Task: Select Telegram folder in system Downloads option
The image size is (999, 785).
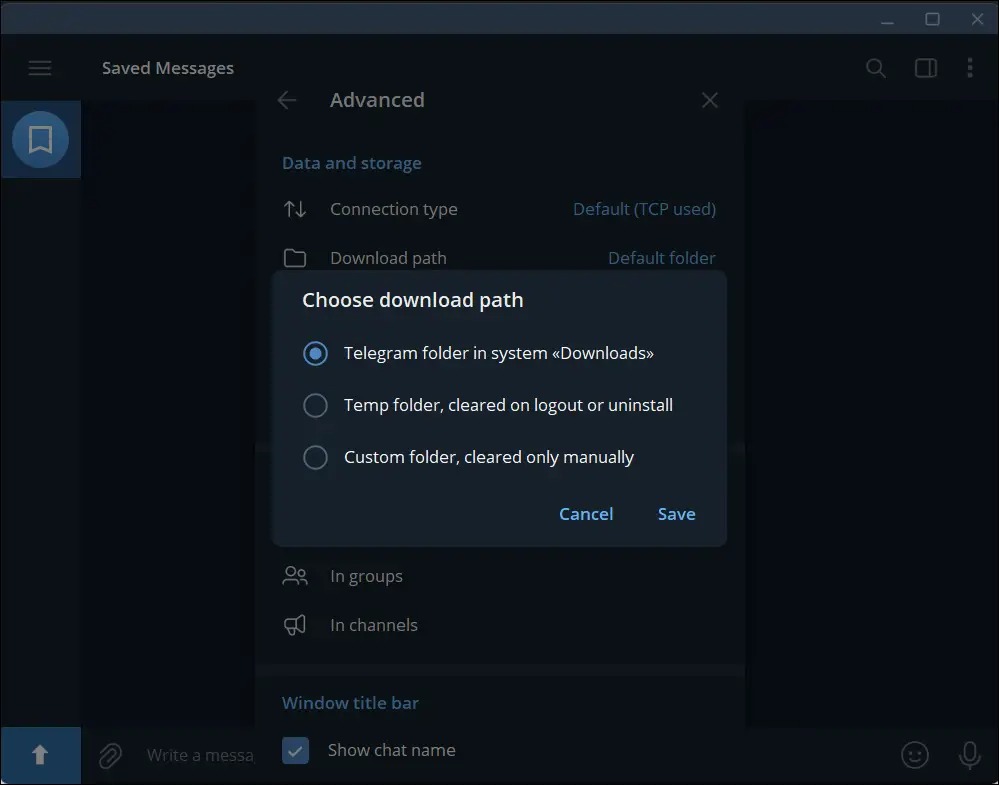Action: click(x=315, y=353)
